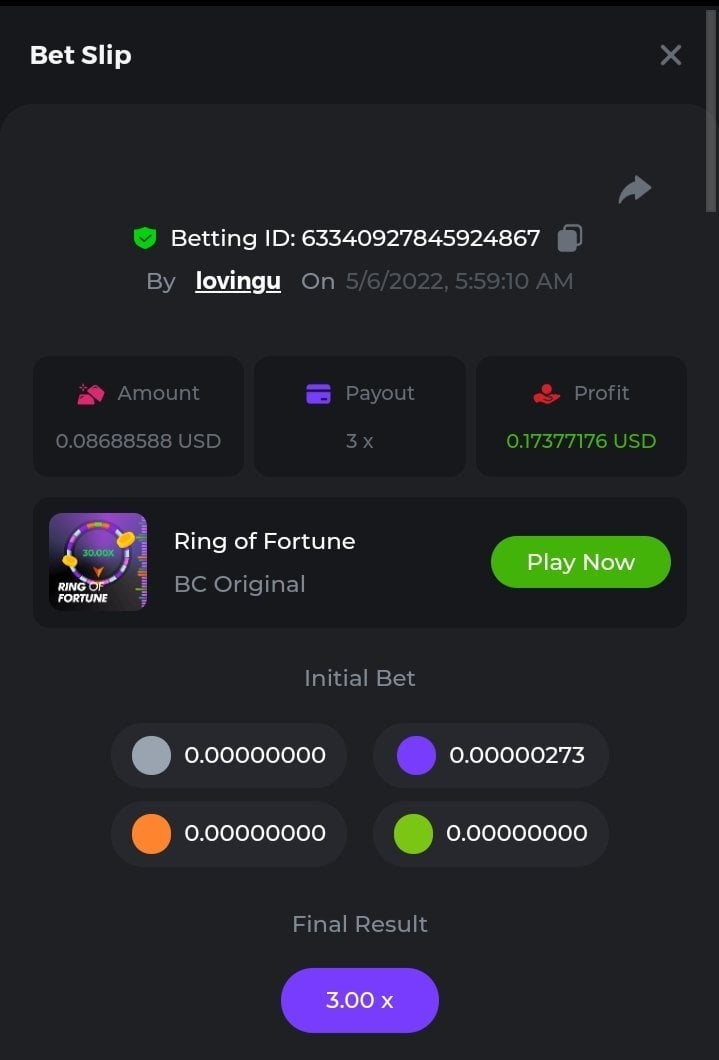The width and height of the screenshot is (719, 1060).
Task: Click the red Profit hand icon
Action: pyautogui.click(x=547, y=394)
